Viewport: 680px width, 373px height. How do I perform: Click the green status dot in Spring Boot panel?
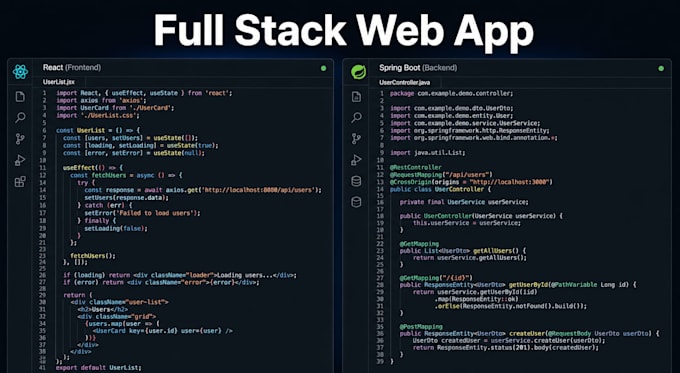tap(661, 69)
